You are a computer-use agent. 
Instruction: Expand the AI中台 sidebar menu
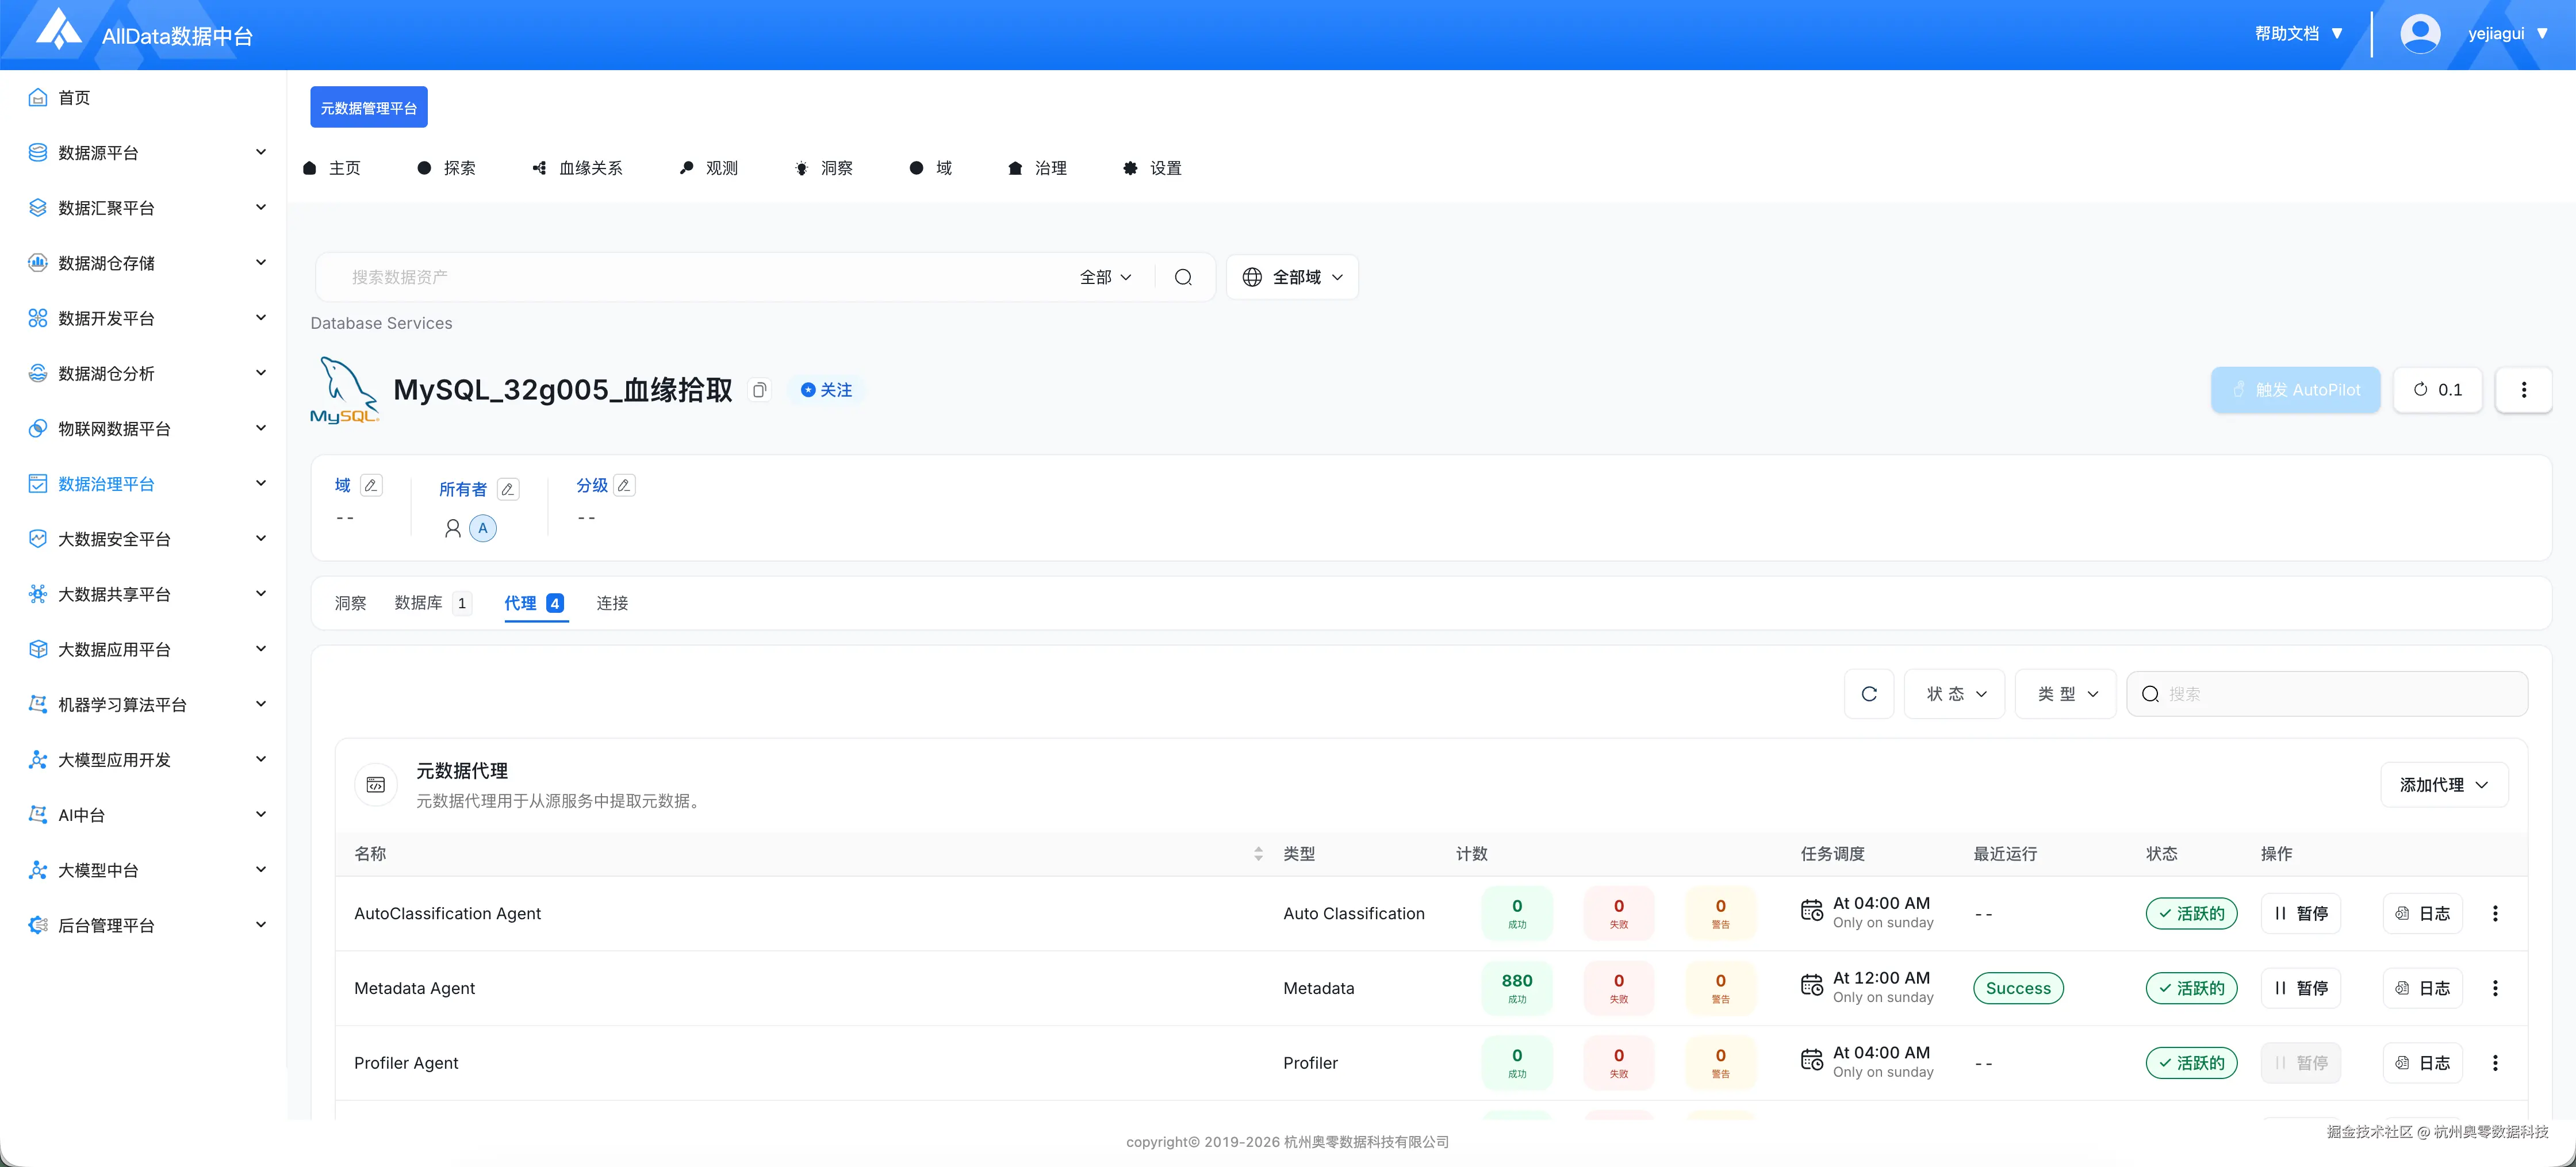click(261, 814)
